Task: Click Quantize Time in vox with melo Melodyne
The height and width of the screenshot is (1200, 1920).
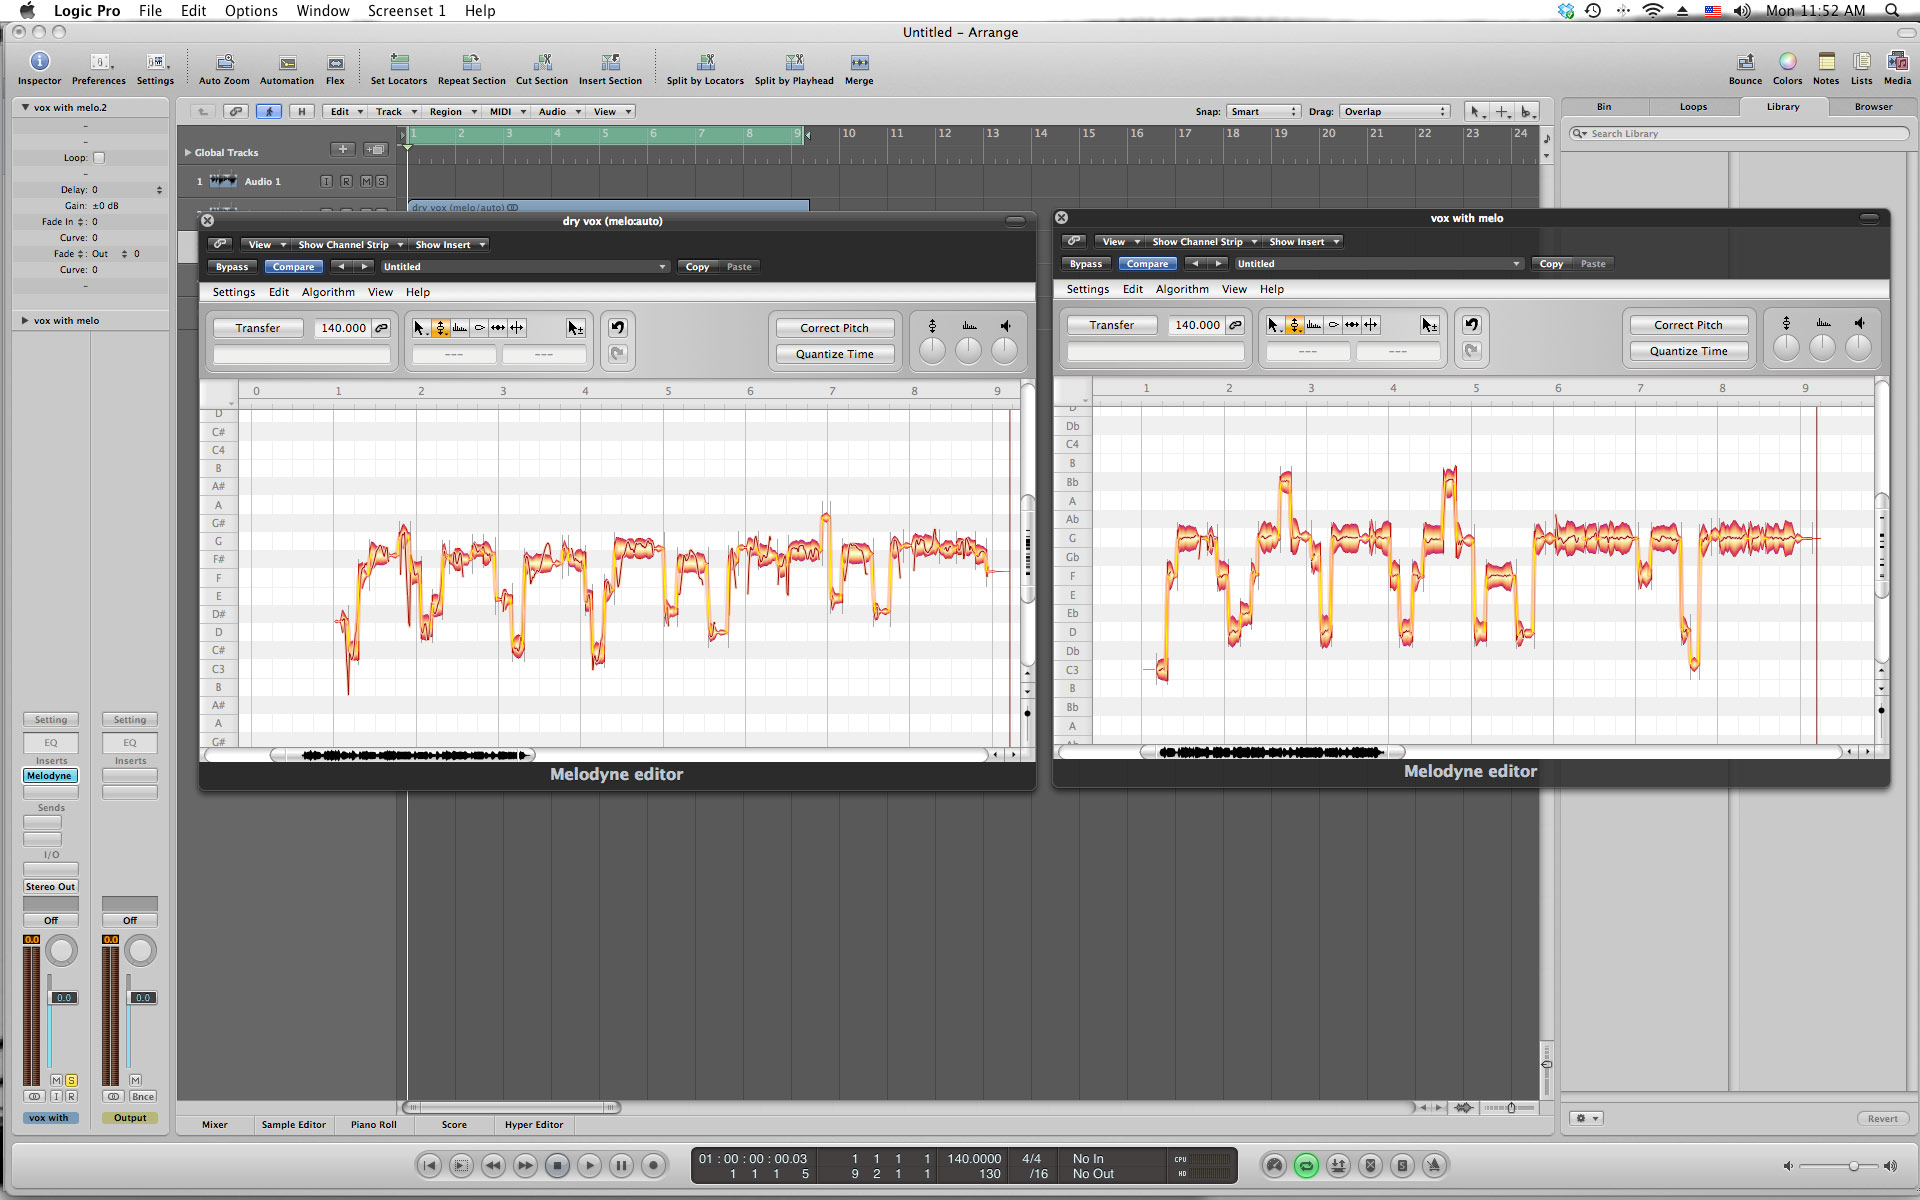Action: (x=1688, y=351)
